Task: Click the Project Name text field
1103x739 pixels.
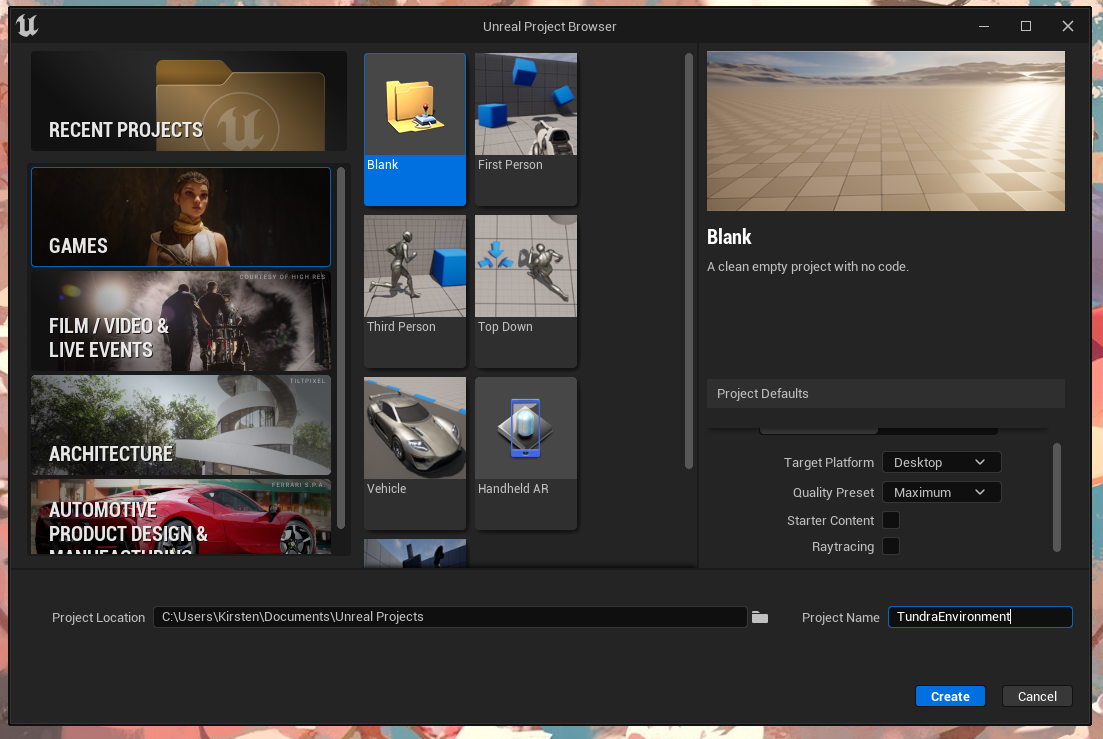Action: click(979, 617)
